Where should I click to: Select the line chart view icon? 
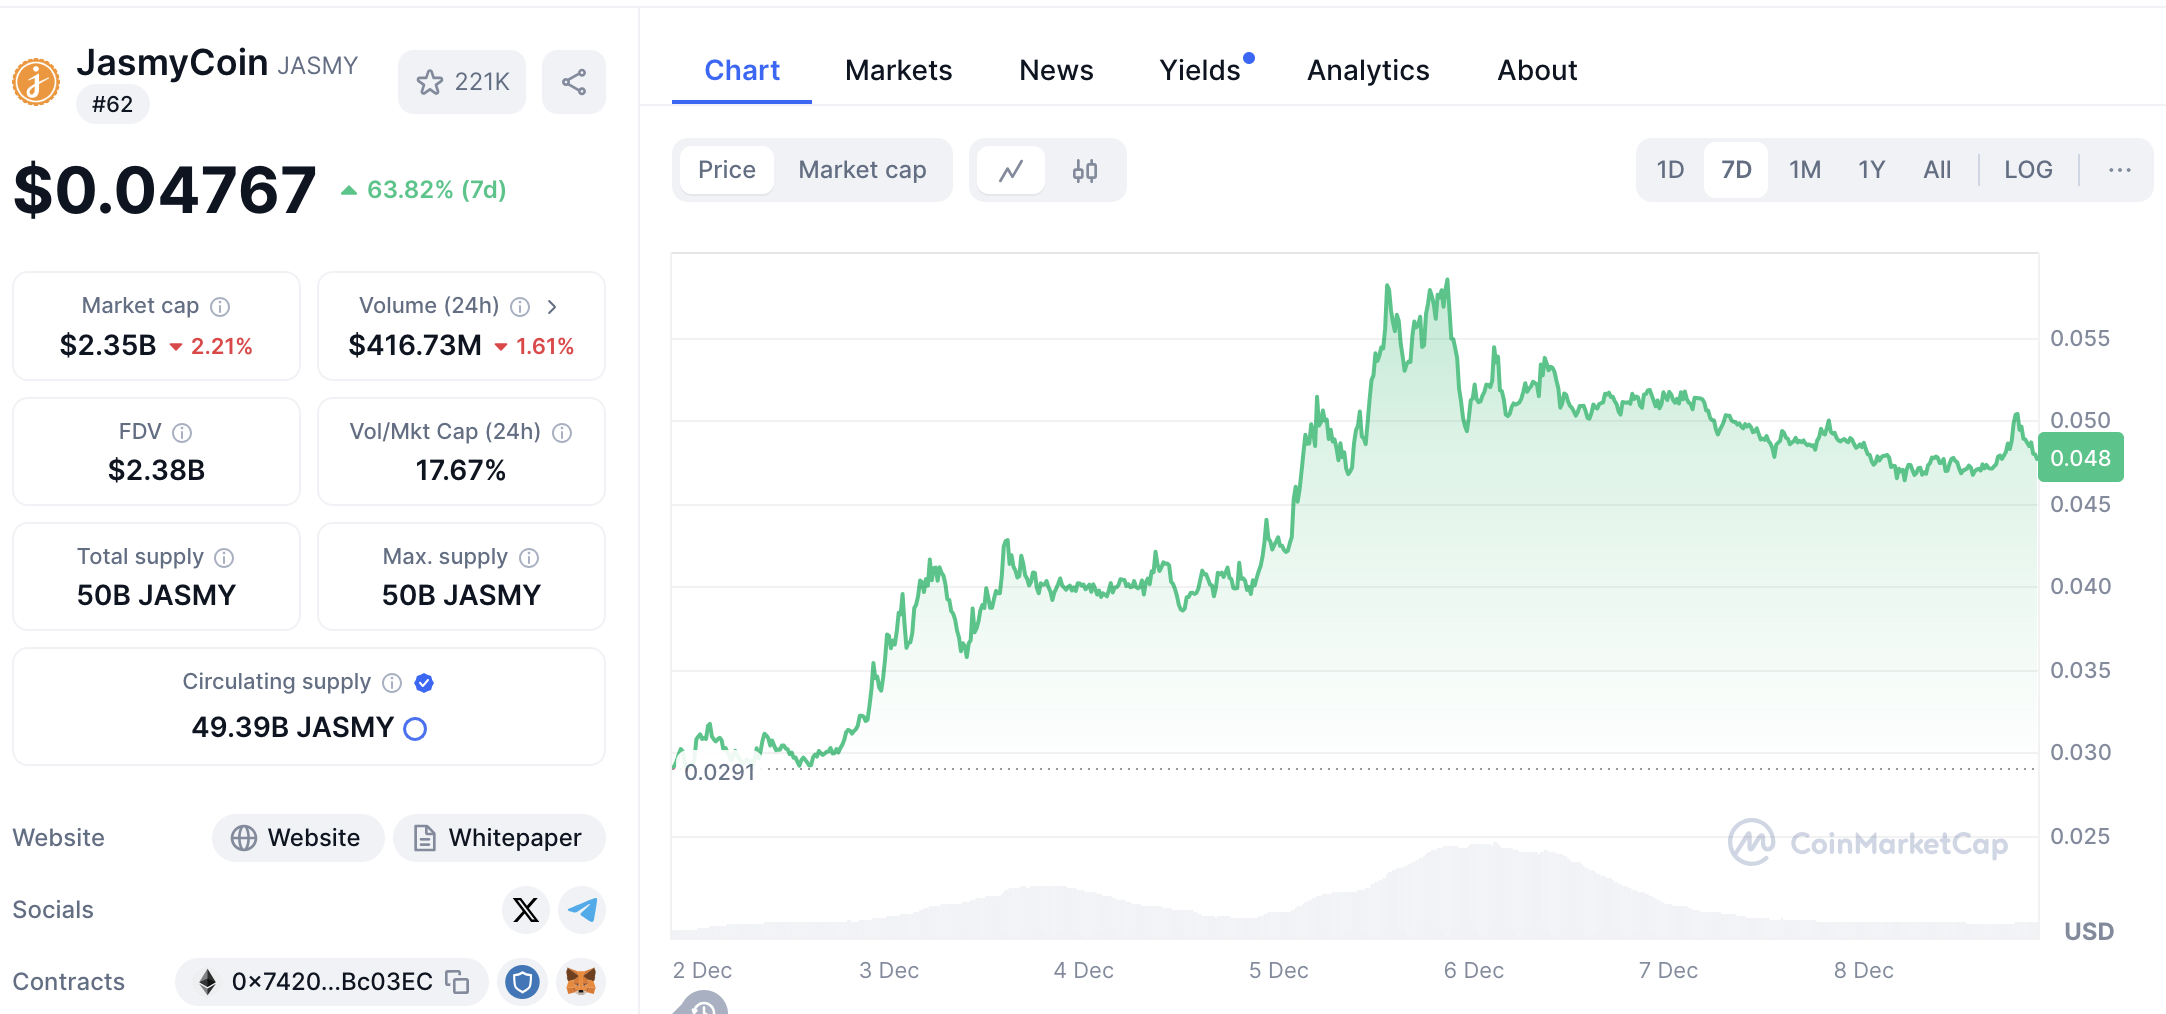1011,171
